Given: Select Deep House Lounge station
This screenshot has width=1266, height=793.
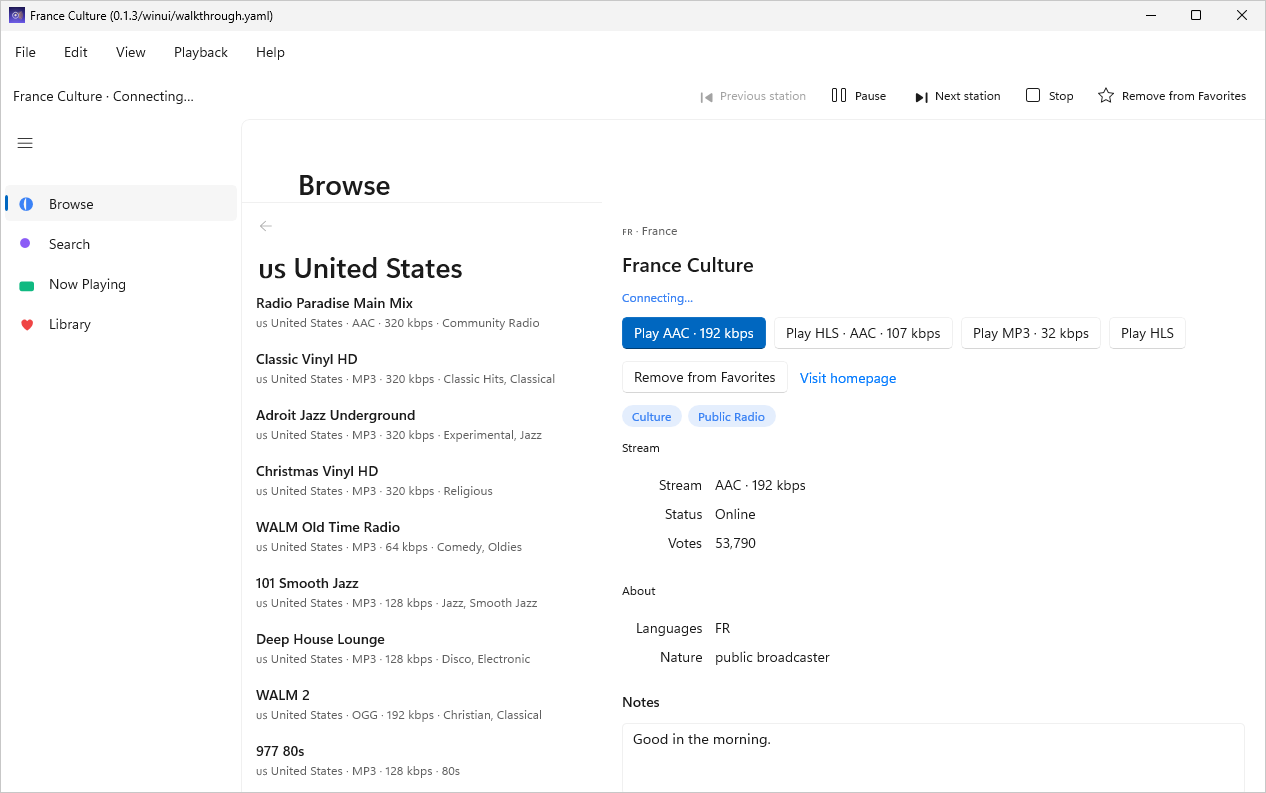Looking at the screenshot, I should pyautogui.click(x=422, y=648).
